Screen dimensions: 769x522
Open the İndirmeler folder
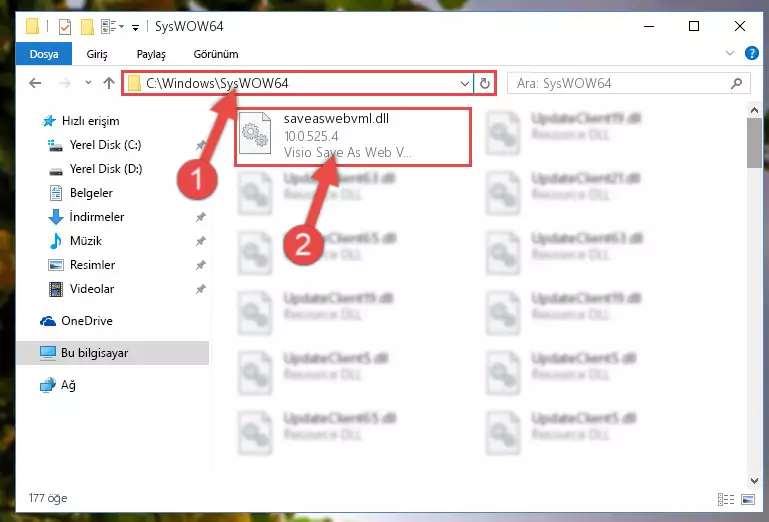(97, 217)
